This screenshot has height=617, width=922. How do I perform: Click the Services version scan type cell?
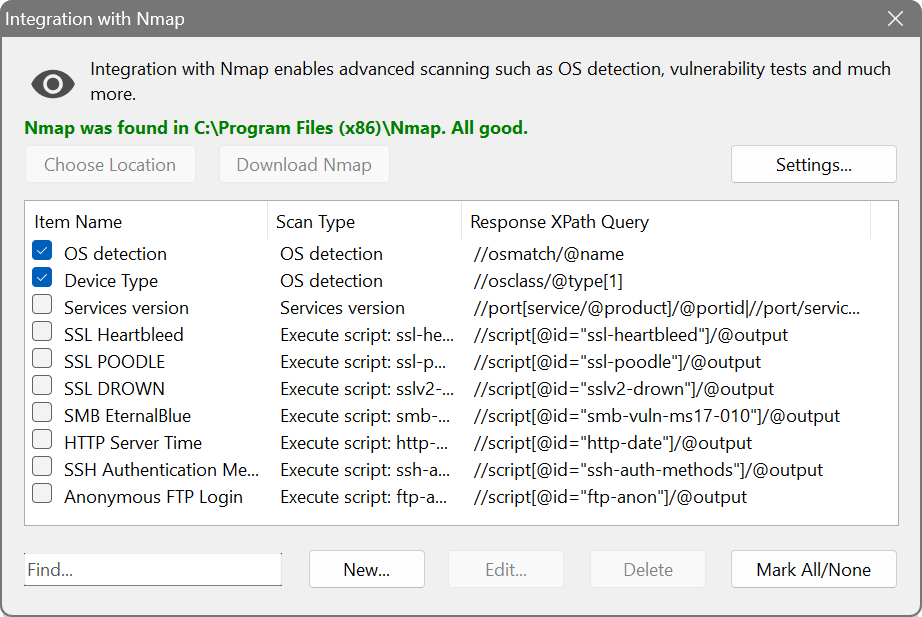[x=342, y=308]
